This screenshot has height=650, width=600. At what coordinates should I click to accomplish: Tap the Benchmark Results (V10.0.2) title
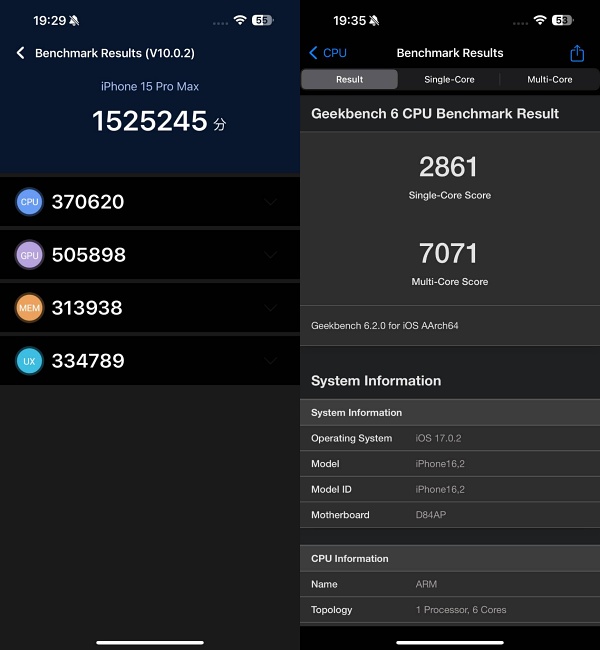[x=115, y=53]
